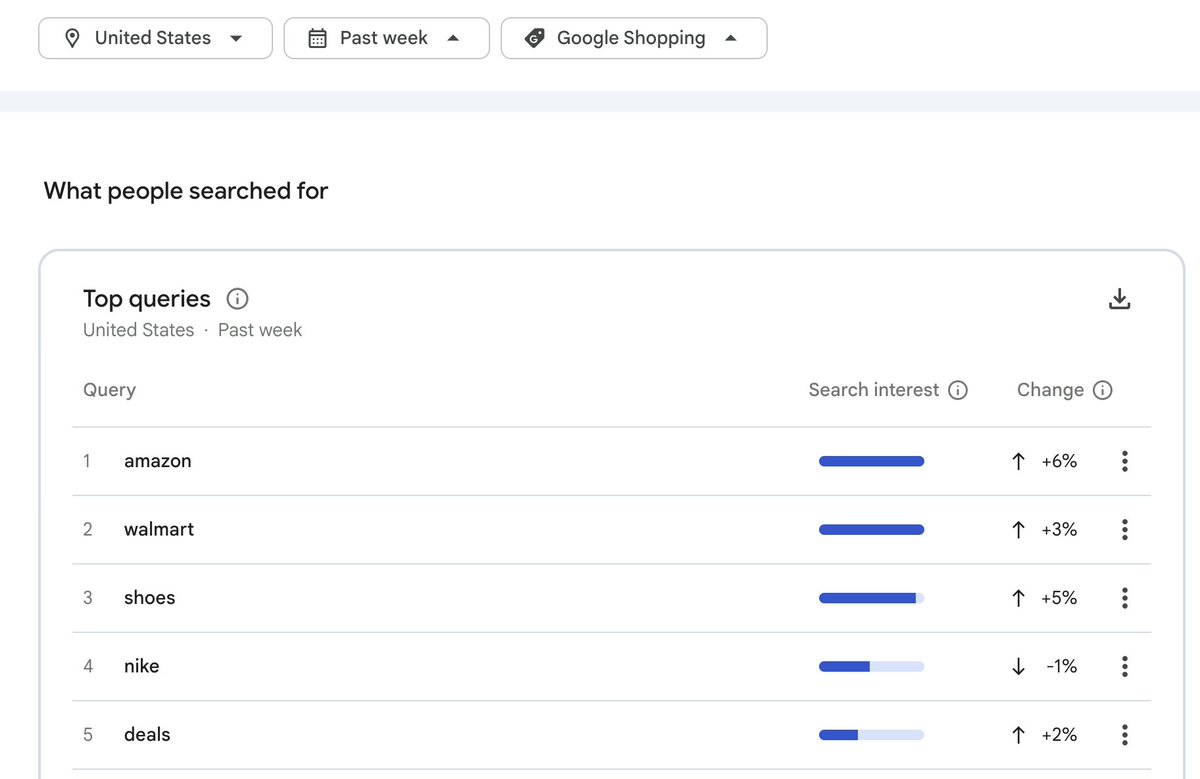Screen dimensions: 1200x779
Task: Click the What people searched for heading
Action: tap(186, 190)
